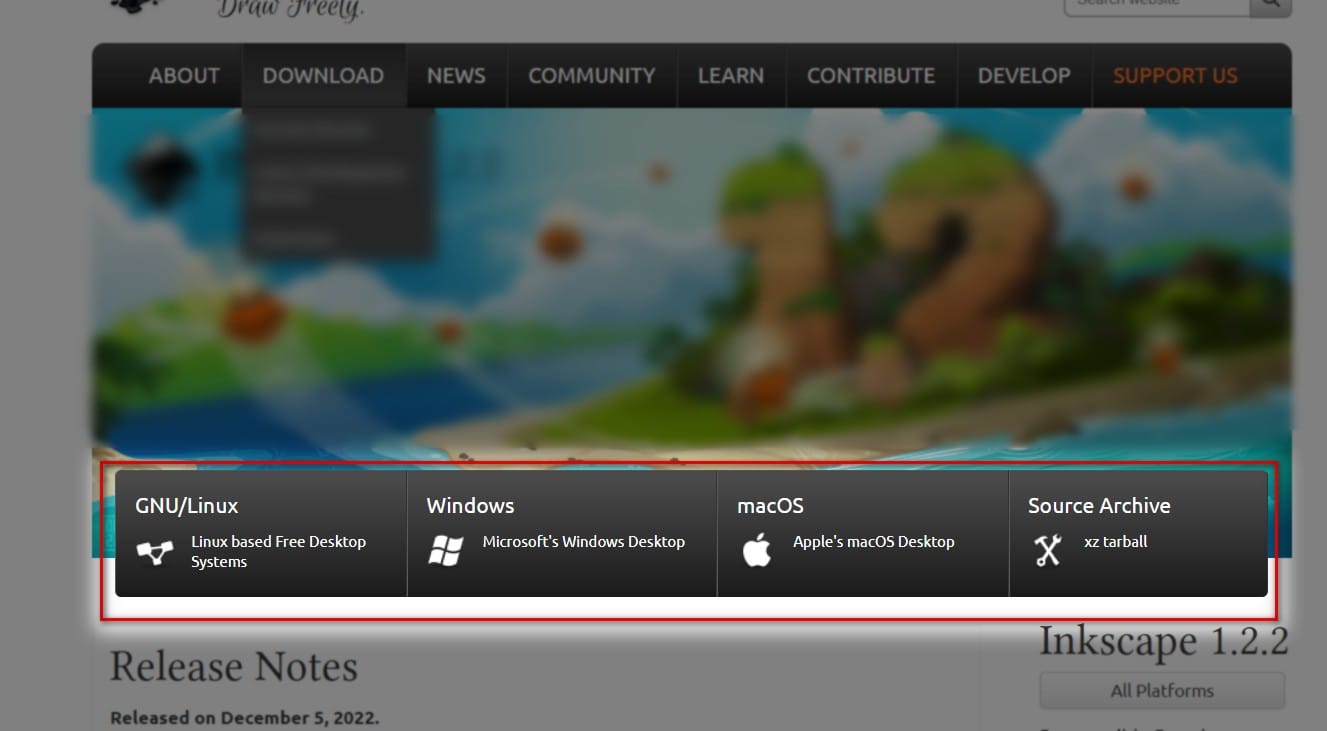The height and width of the screenshot is (731, 1327).
Task: Open the Community menu
Action: click(592, 76)
